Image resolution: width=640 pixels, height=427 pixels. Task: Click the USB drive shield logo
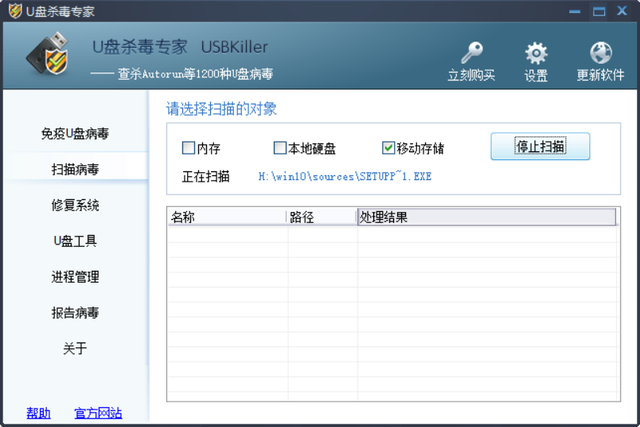point(48,53)
